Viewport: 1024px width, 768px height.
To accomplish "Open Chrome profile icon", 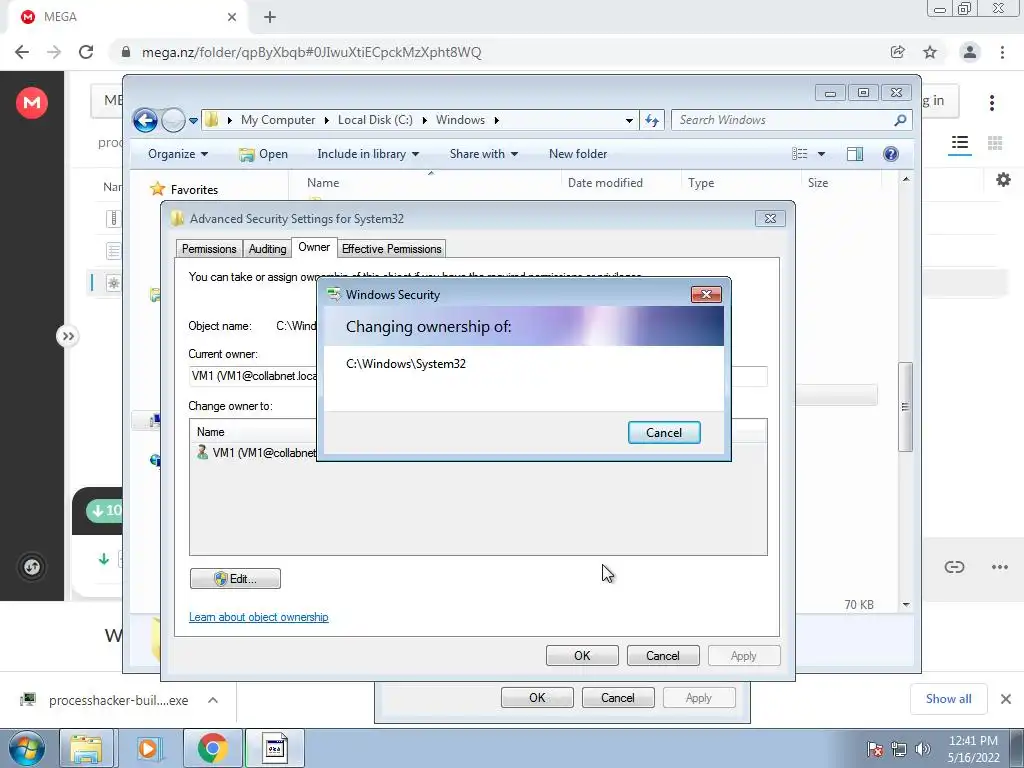I will click(x=970, y=52).
